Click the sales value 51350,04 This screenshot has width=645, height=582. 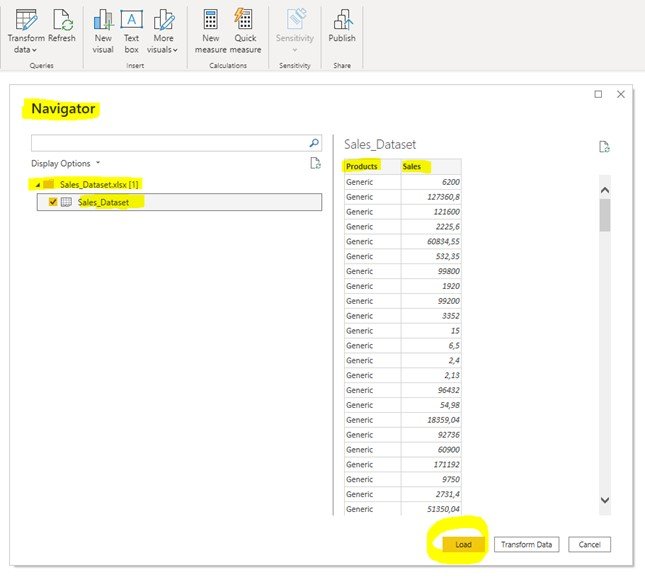tap(443, 509)
